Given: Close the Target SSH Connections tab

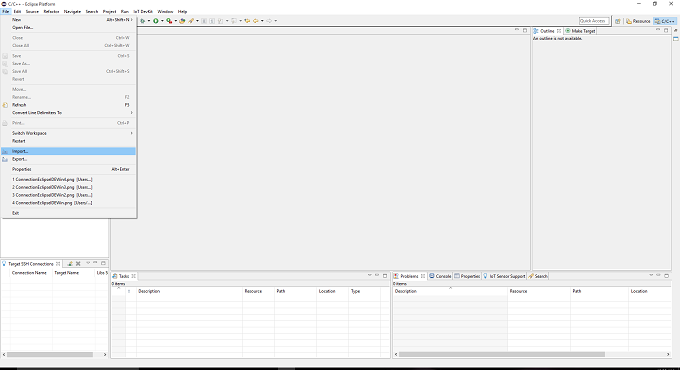Looking at the screenshot, I should pos(58,263).
